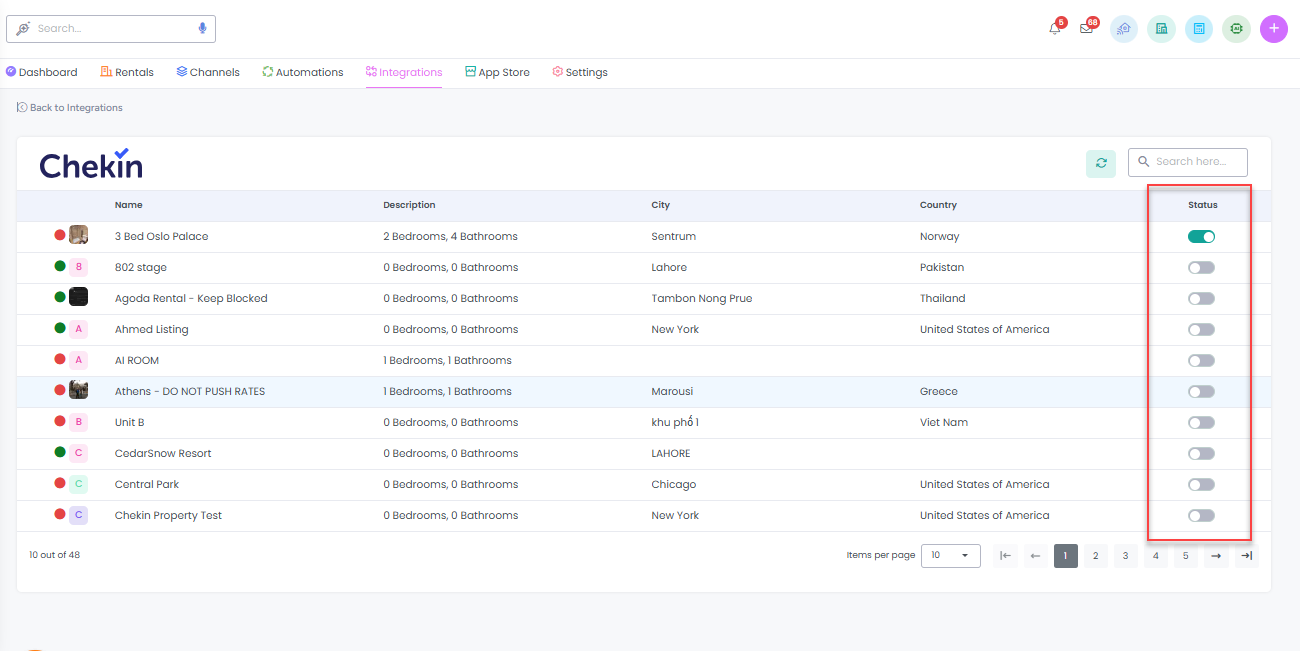
Task: Click the top global Search field
Action: (x=111, y=29)
